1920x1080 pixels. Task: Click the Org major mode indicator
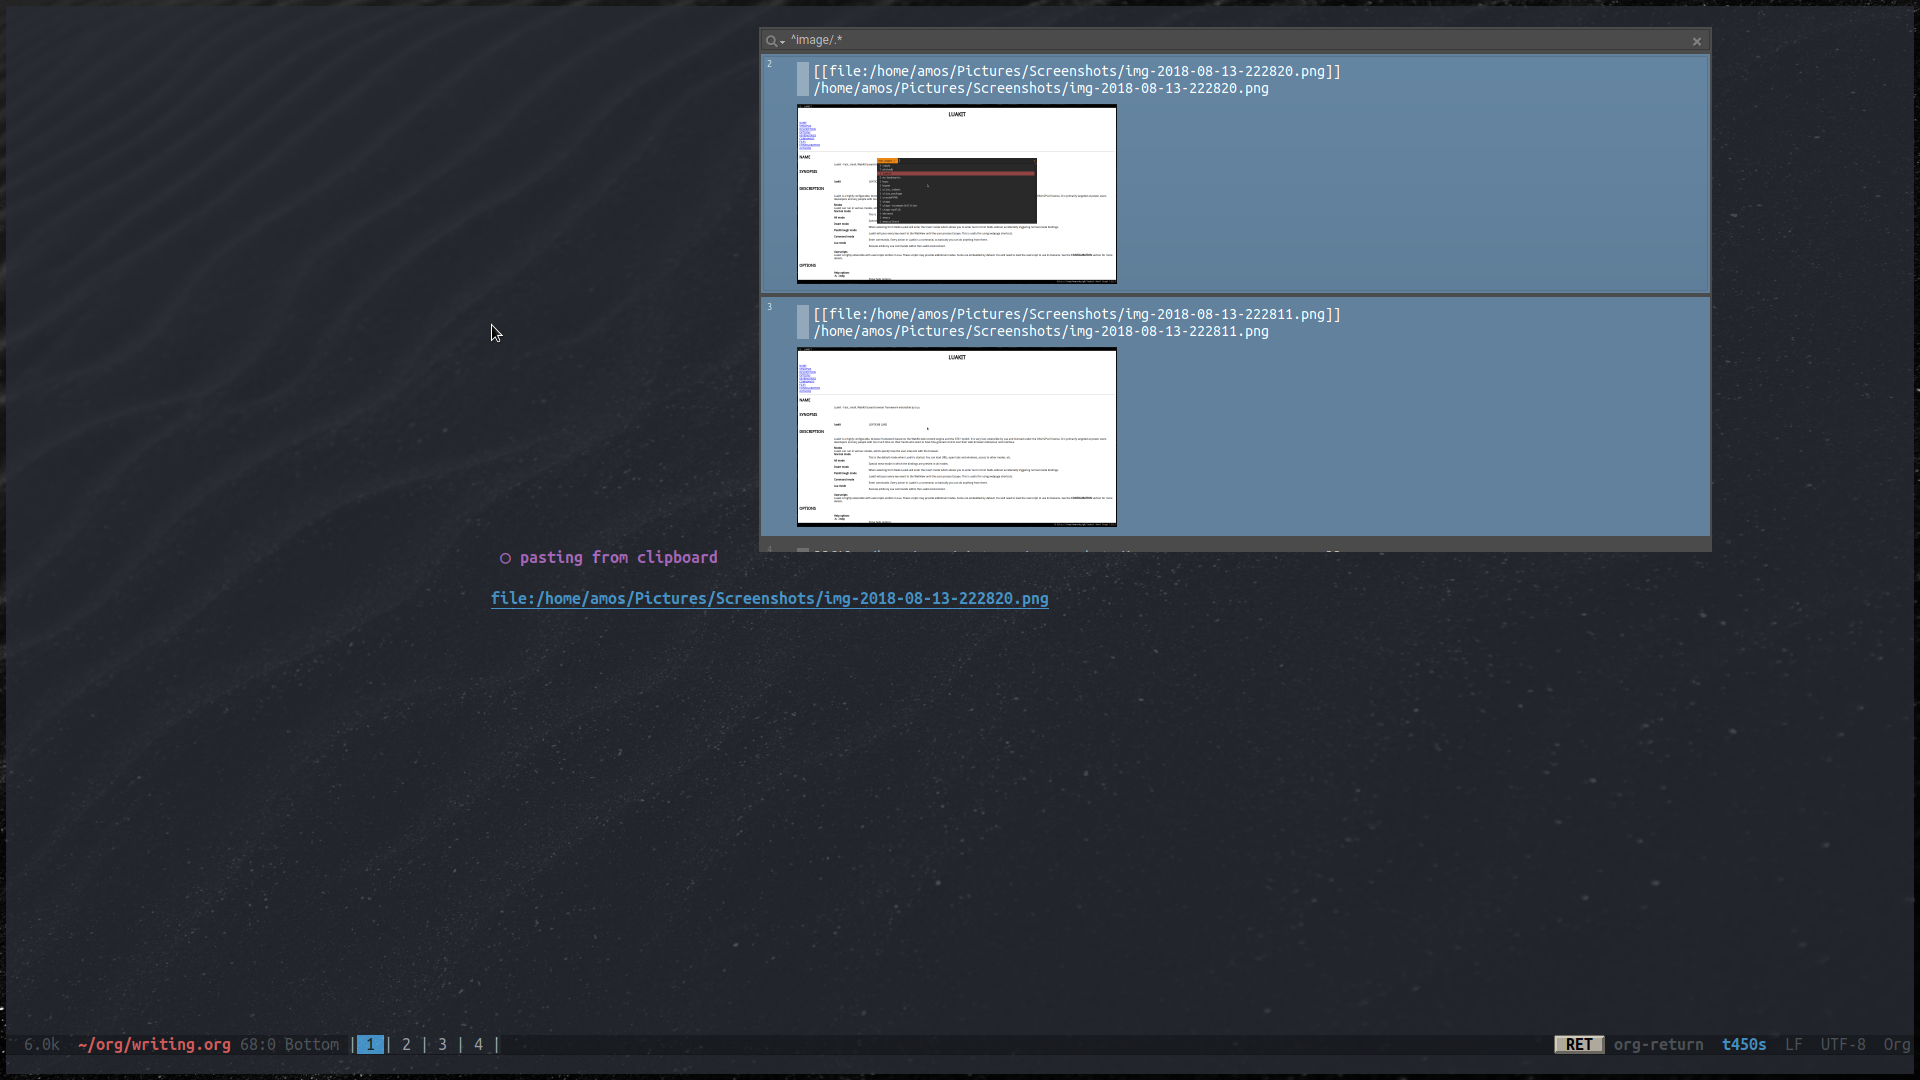1896,1044
